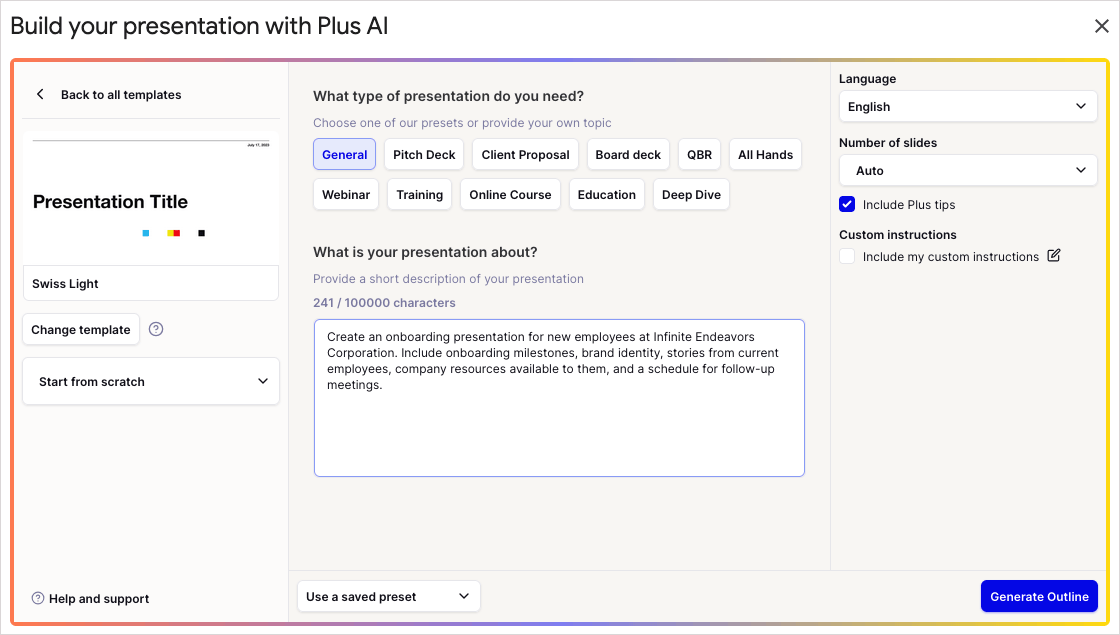Click the blue color square in template preview

pos(146,233)
